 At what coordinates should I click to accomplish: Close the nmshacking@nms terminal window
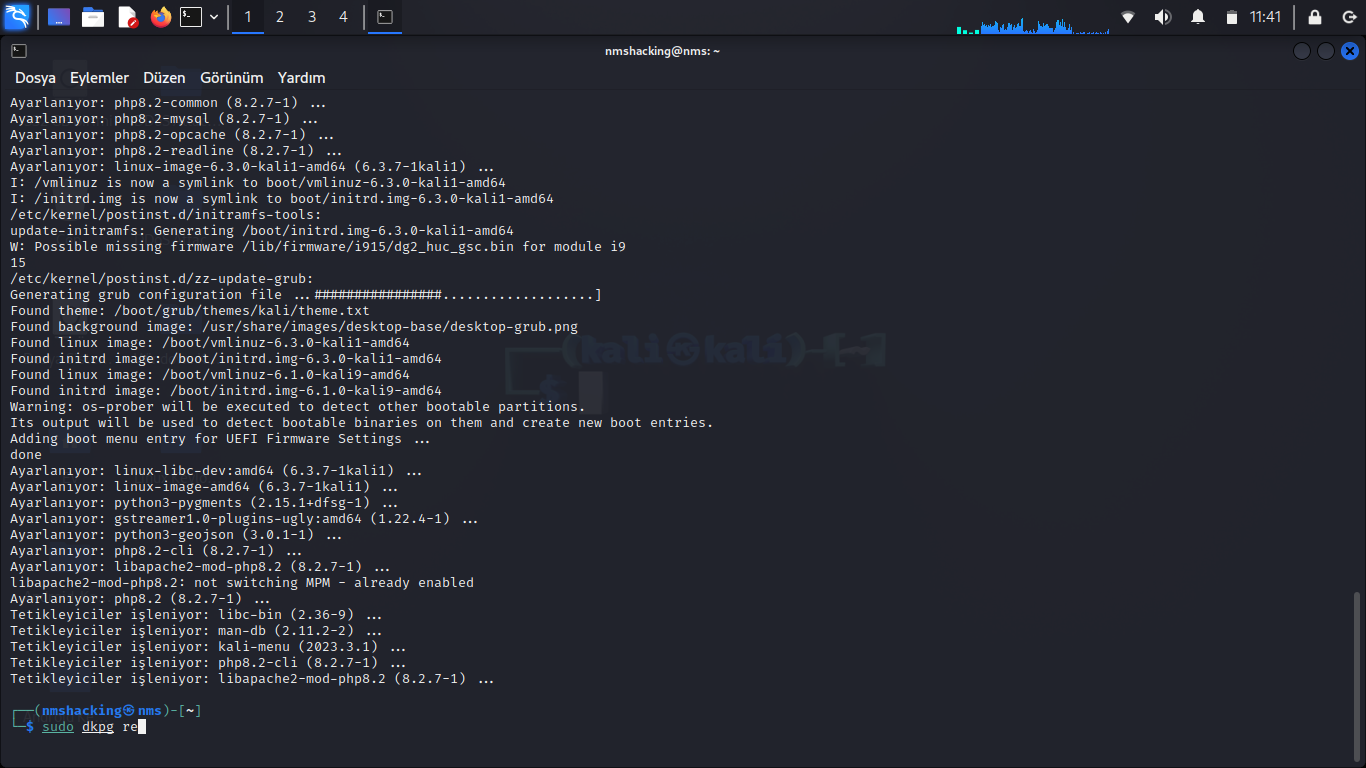pos(1350,51)
